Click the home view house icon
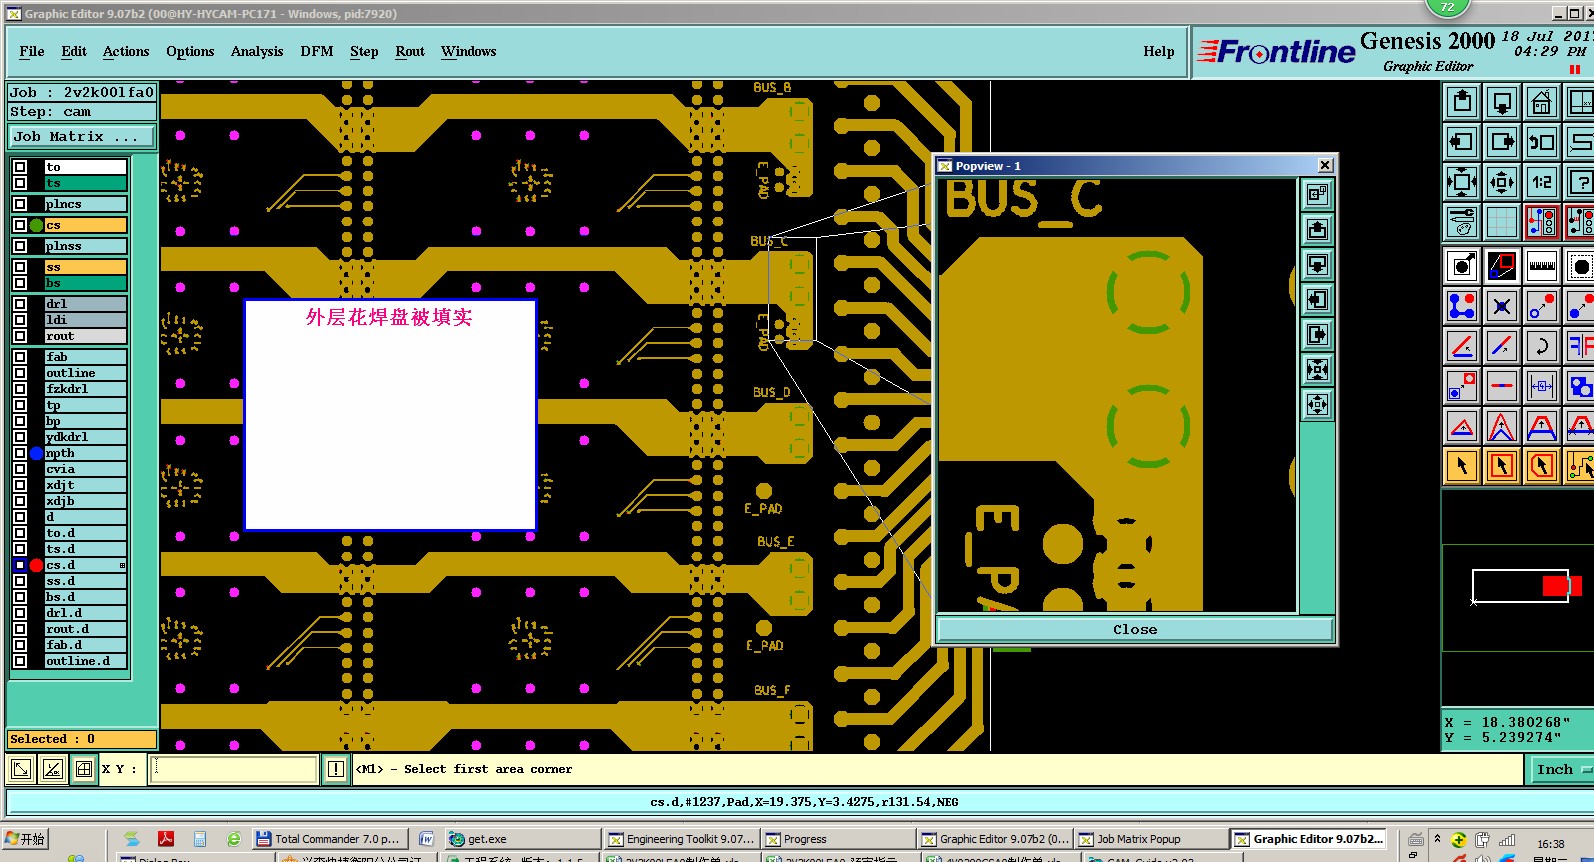1594x862 pixels. 1541,102
